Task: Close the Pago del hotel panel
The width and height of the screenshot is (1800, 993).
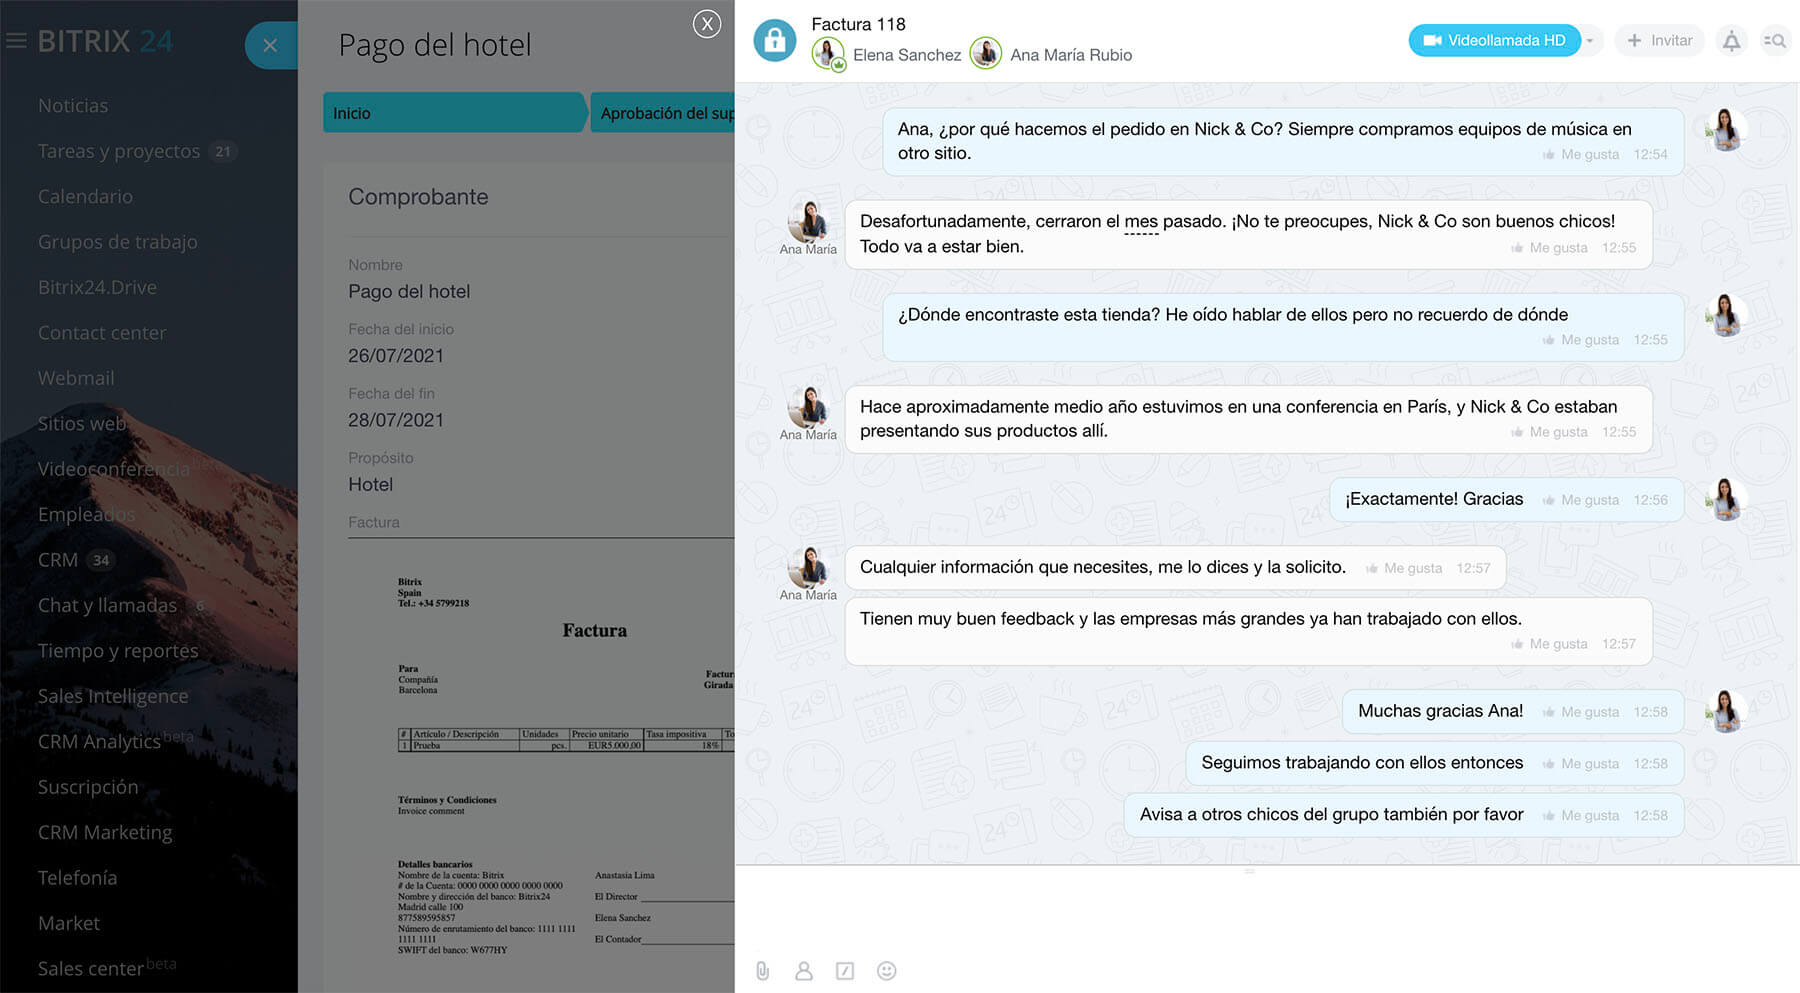Action: pos(707,24)
